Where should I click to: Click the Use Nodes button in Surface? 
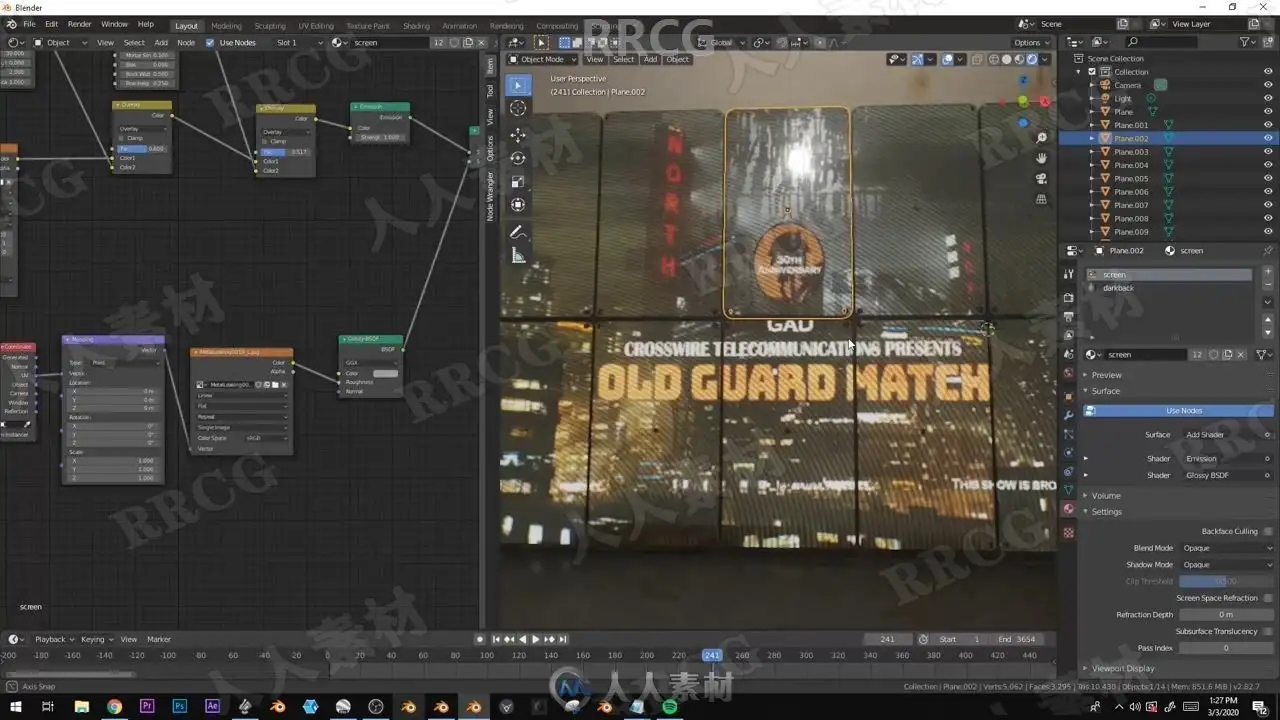point(1183,411)
